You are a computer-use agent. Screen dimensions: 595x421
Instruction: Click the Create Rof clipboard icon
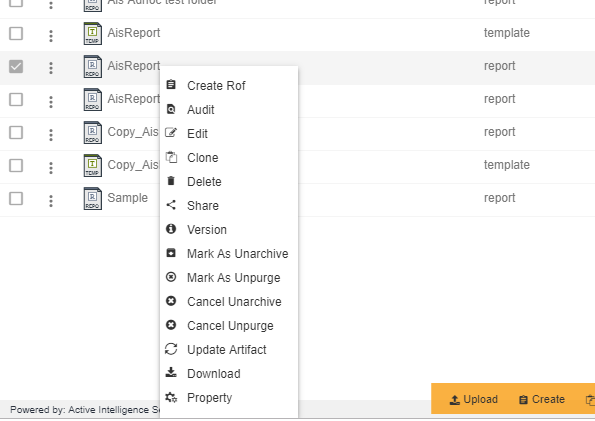[171, 85]
